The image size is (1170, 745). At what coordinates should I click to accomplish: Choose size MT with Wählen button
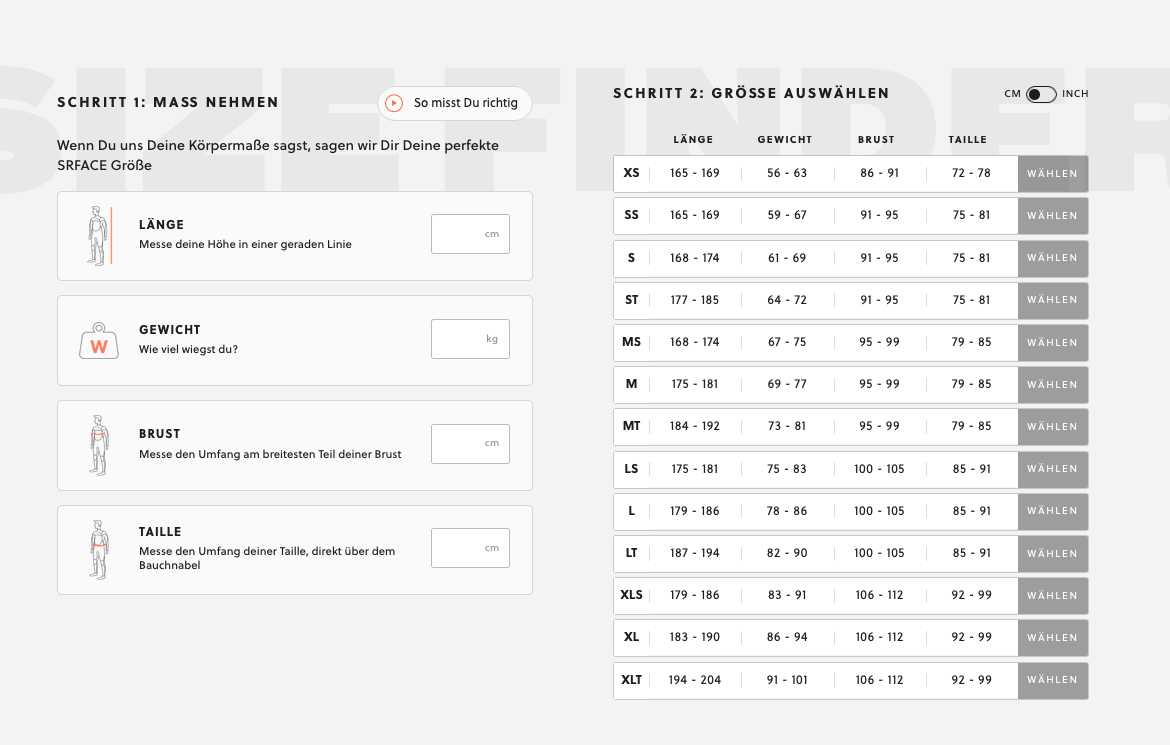pyautogui.click(x=1052, y=427)
